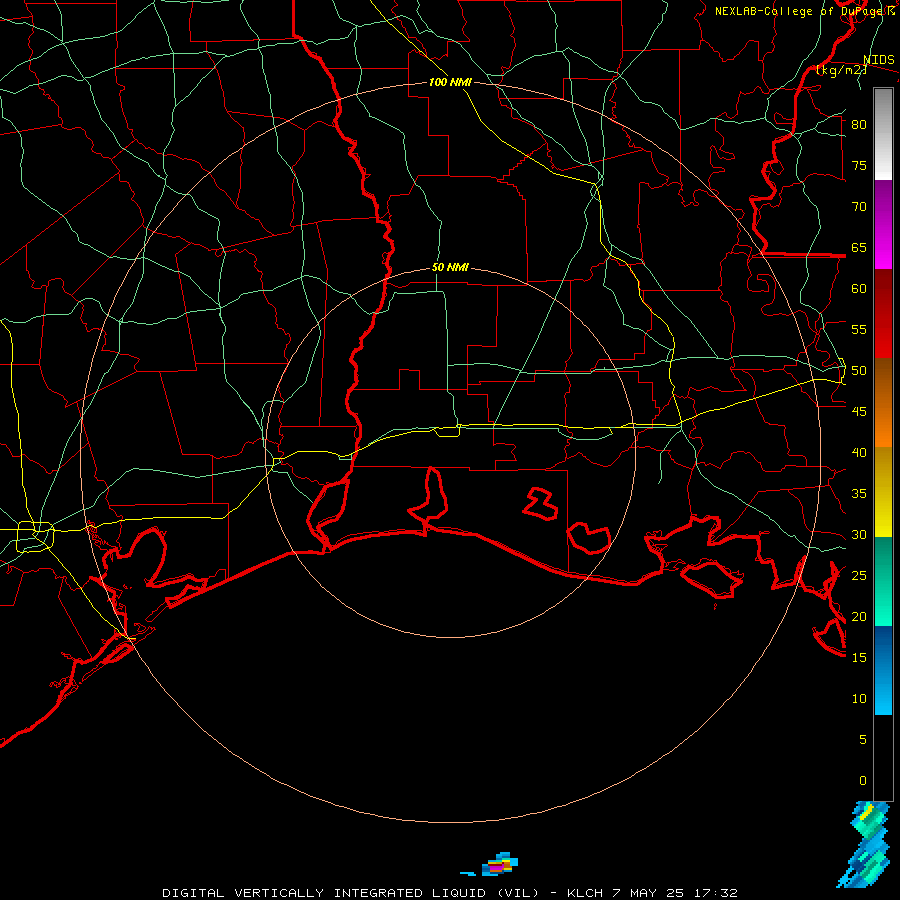Click the 55 value on the scale
Screen dimensions: 900x900
coord(859,330)
